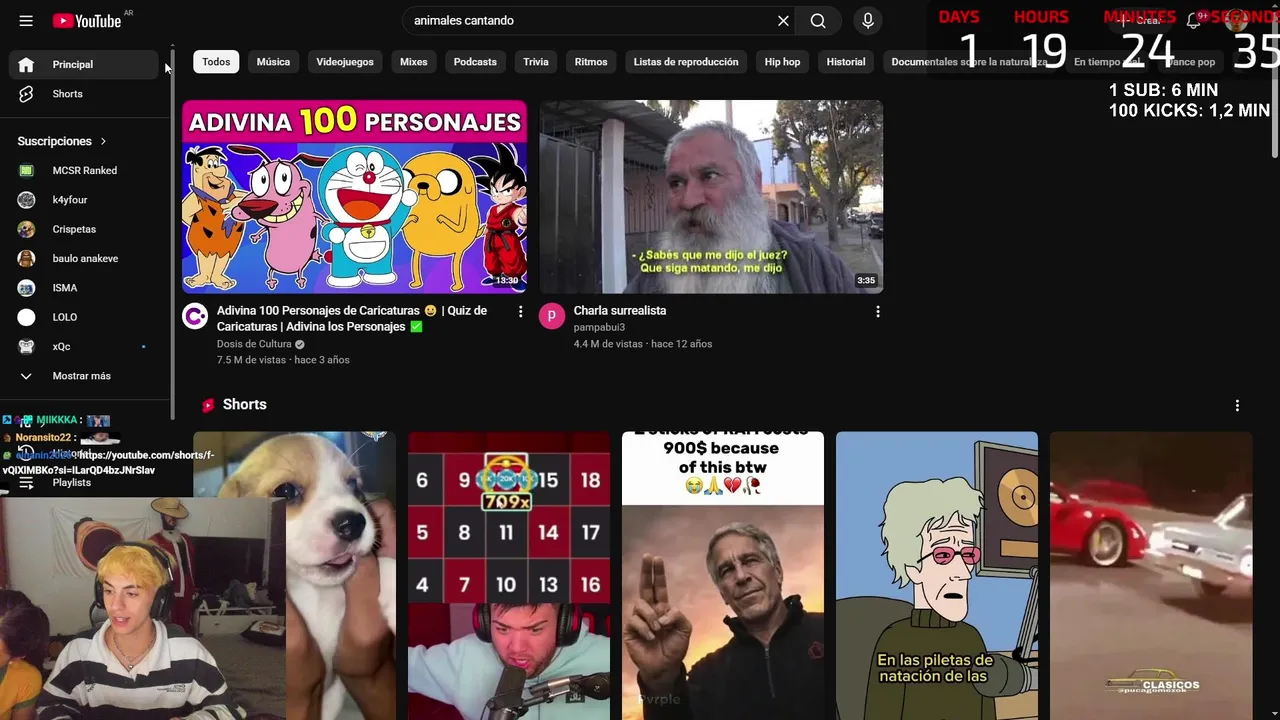The image size is (1280, 720).
Task: Open the baulo anakeve subscription
Action: pyautogui.click(x=84, y=259)
